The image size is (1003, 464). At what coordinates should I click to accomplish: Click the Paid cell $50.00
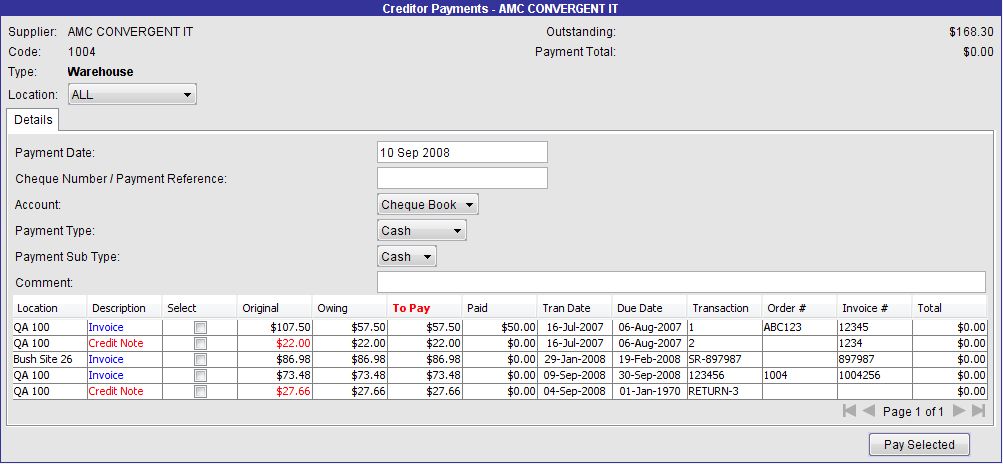500,327
